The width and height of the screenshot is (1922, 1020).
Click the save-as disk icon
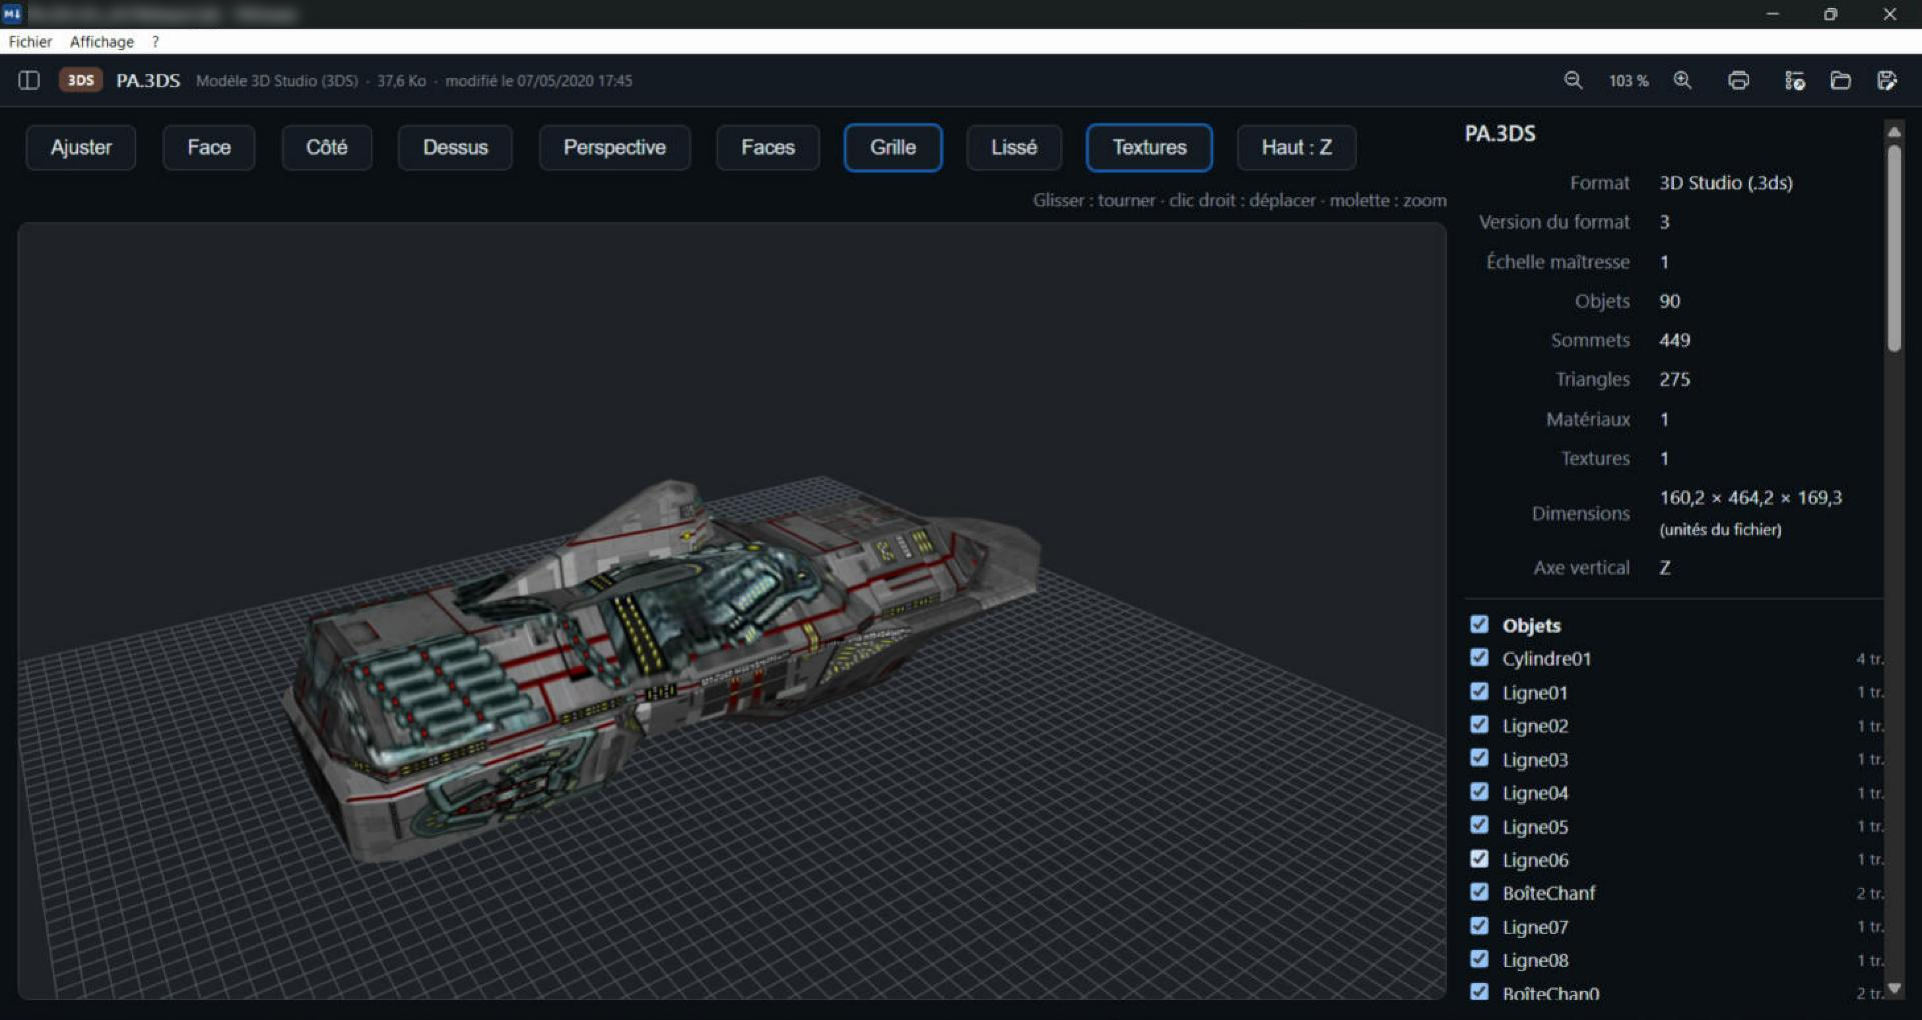[1887, 80]
